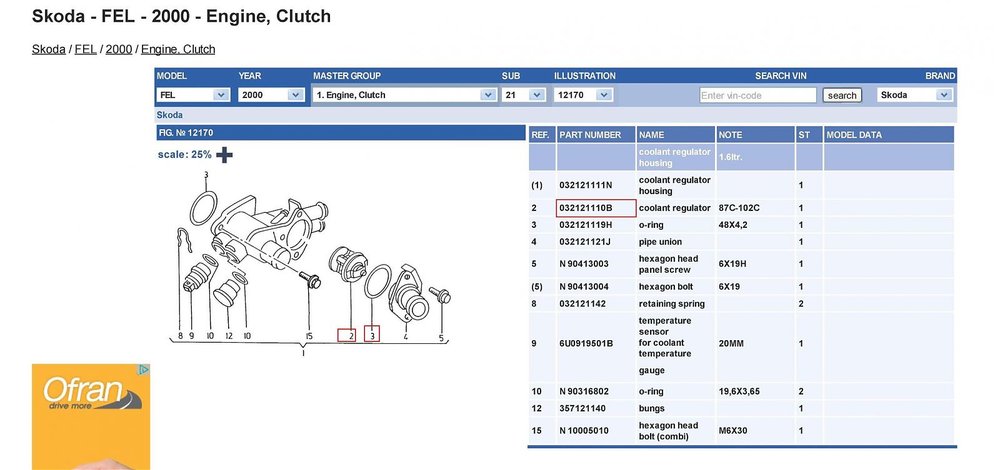Click the Enter vin-code input field

pyautogui.click(x=757, y=95)
